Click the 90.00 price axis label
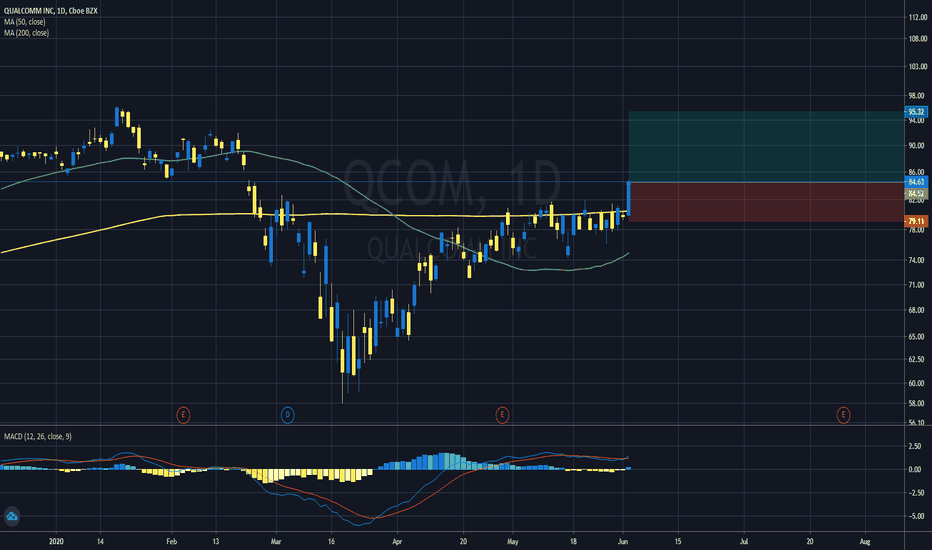 (x=917, y=146)
